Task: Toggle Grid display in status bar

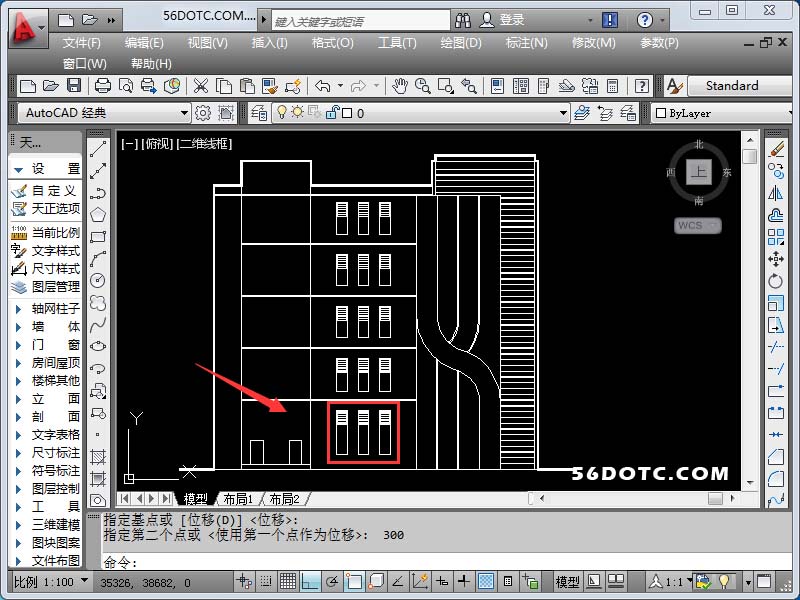Action: click(288, 581)
